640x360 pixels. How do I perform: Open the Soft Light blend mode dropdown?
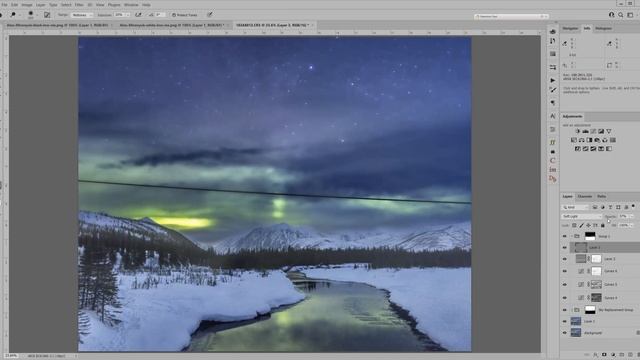point(582,216)
